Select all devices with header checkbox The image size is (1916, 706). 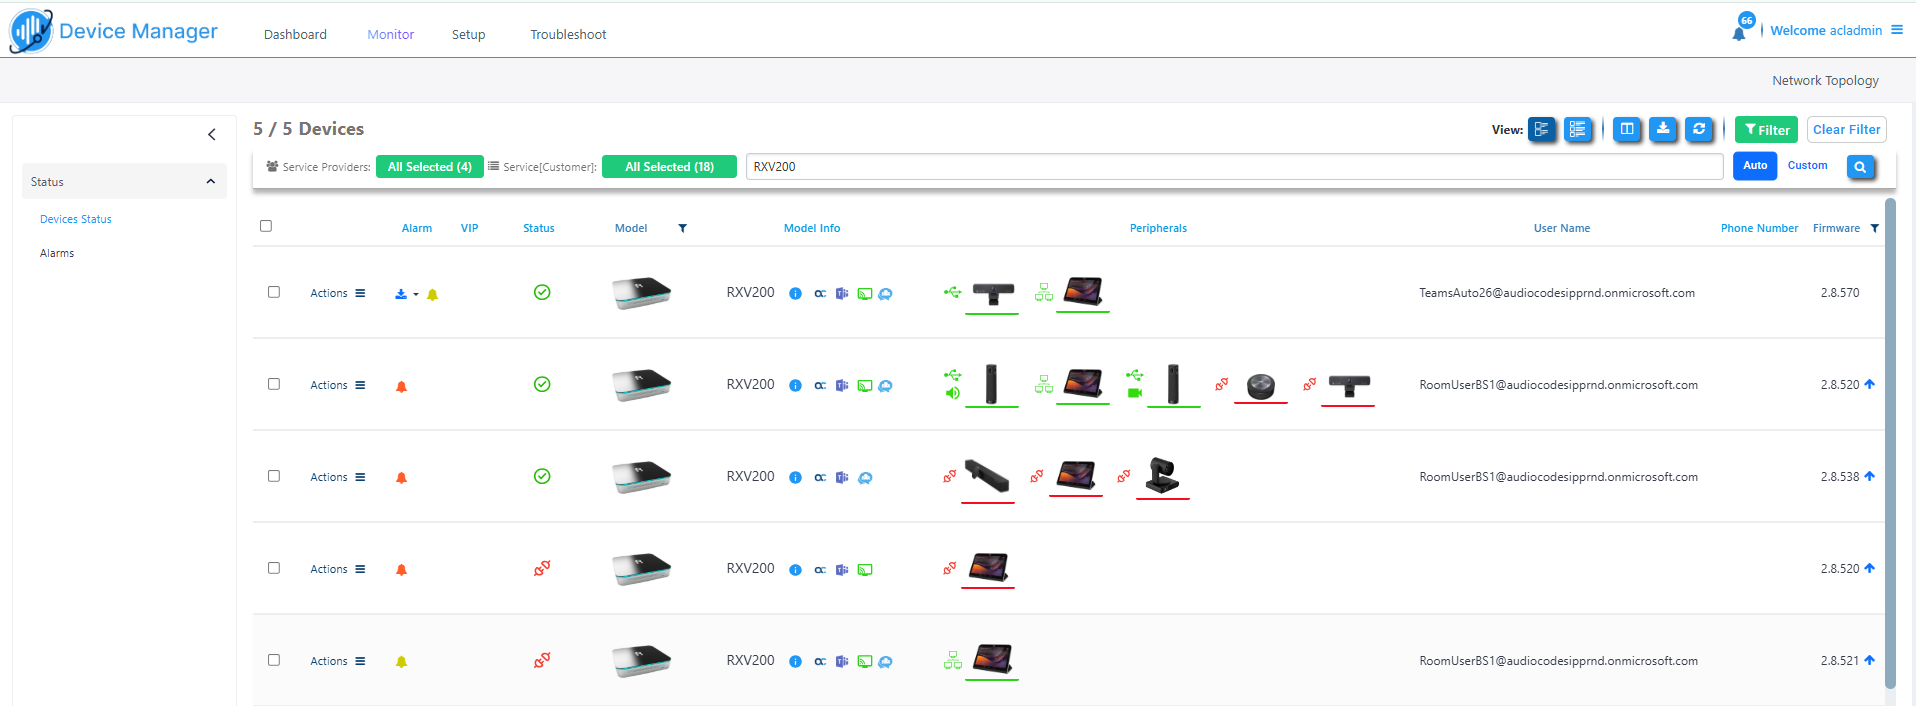(x=266, y=226)
